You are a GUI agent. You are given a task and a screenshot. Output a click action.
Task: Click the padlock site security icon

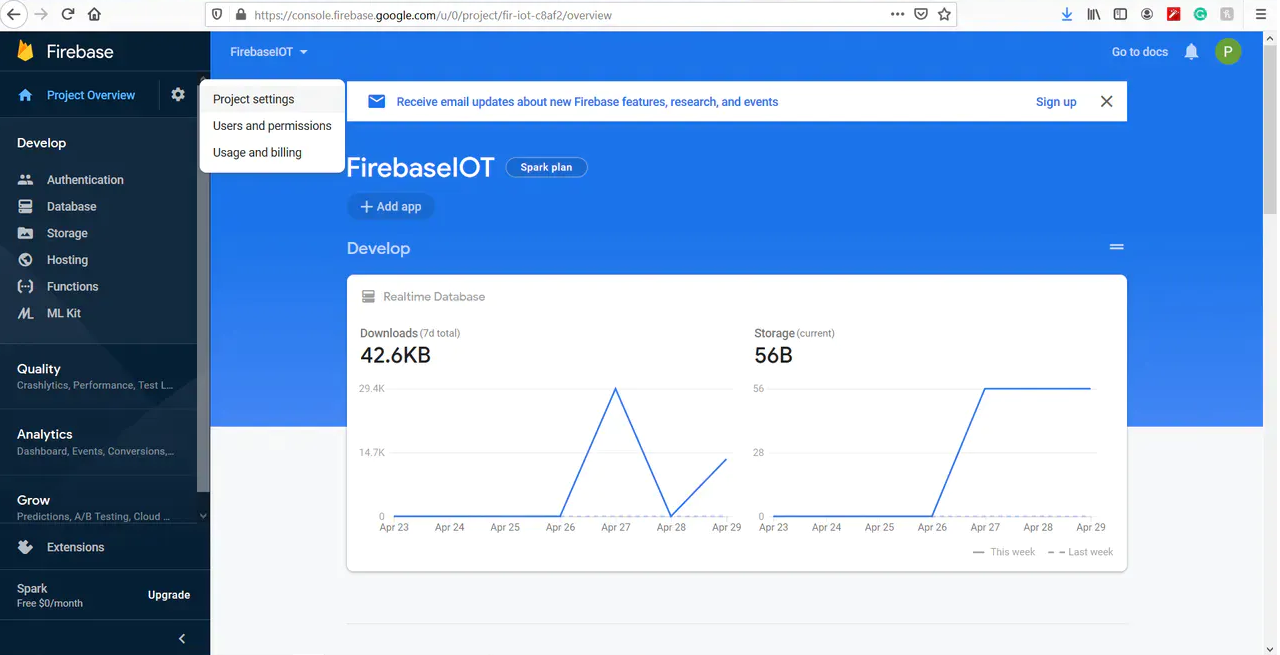240,15
